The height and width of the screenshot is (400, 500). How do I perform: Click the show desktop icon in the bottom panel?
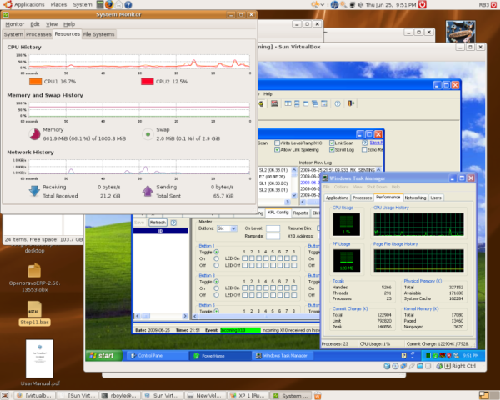pos(5,395)
